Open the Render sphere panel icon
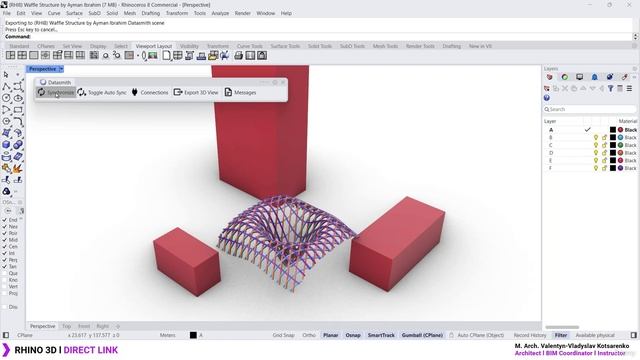The image size is (640, 360). tap(610, 77)
